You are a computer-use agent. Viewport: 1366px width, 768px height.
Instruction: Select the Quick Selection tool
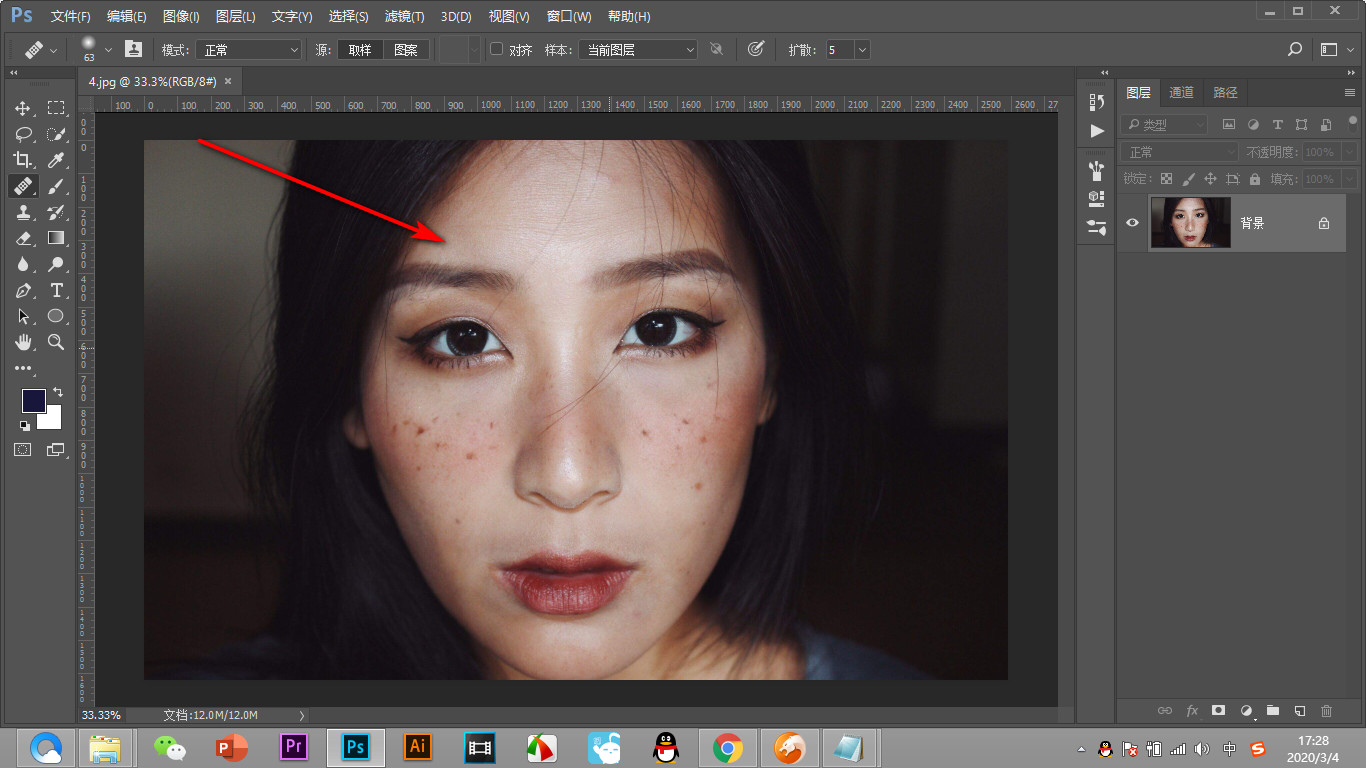pos(56,134)
